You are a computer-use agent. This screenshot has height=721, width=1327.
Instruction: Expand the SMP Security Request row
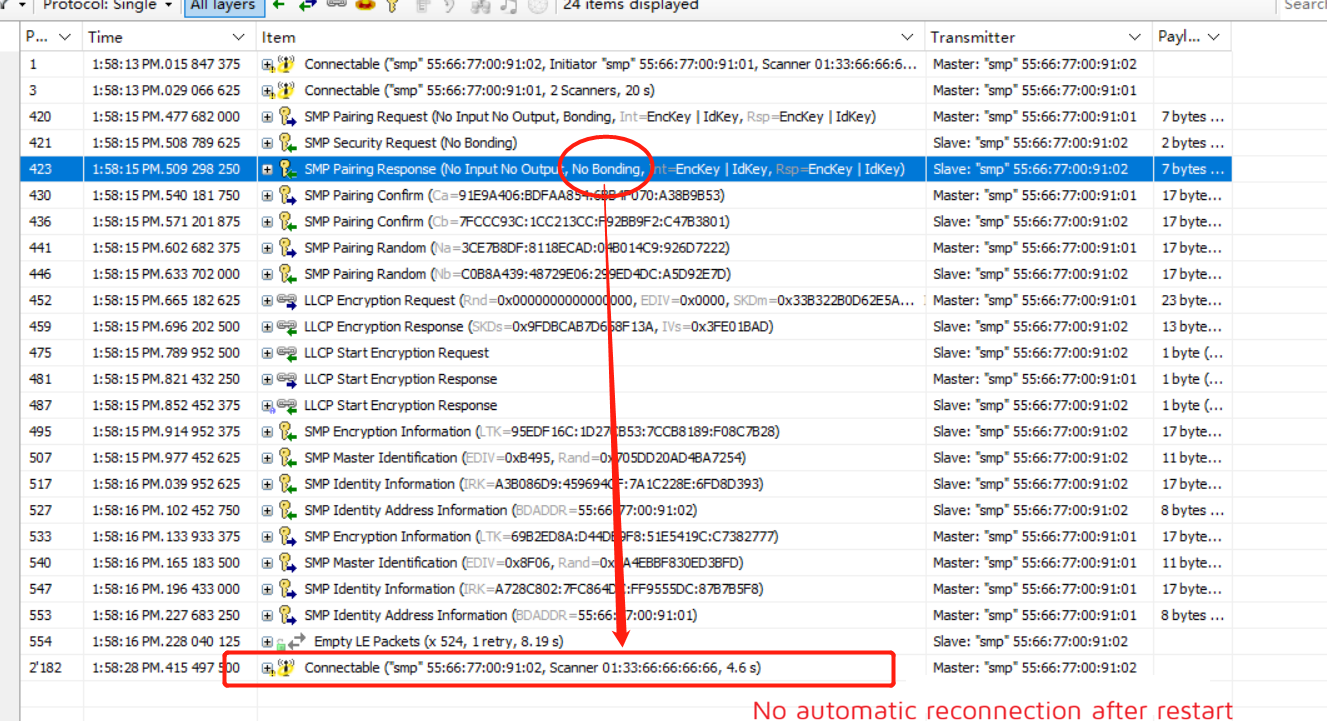point(267,143)
